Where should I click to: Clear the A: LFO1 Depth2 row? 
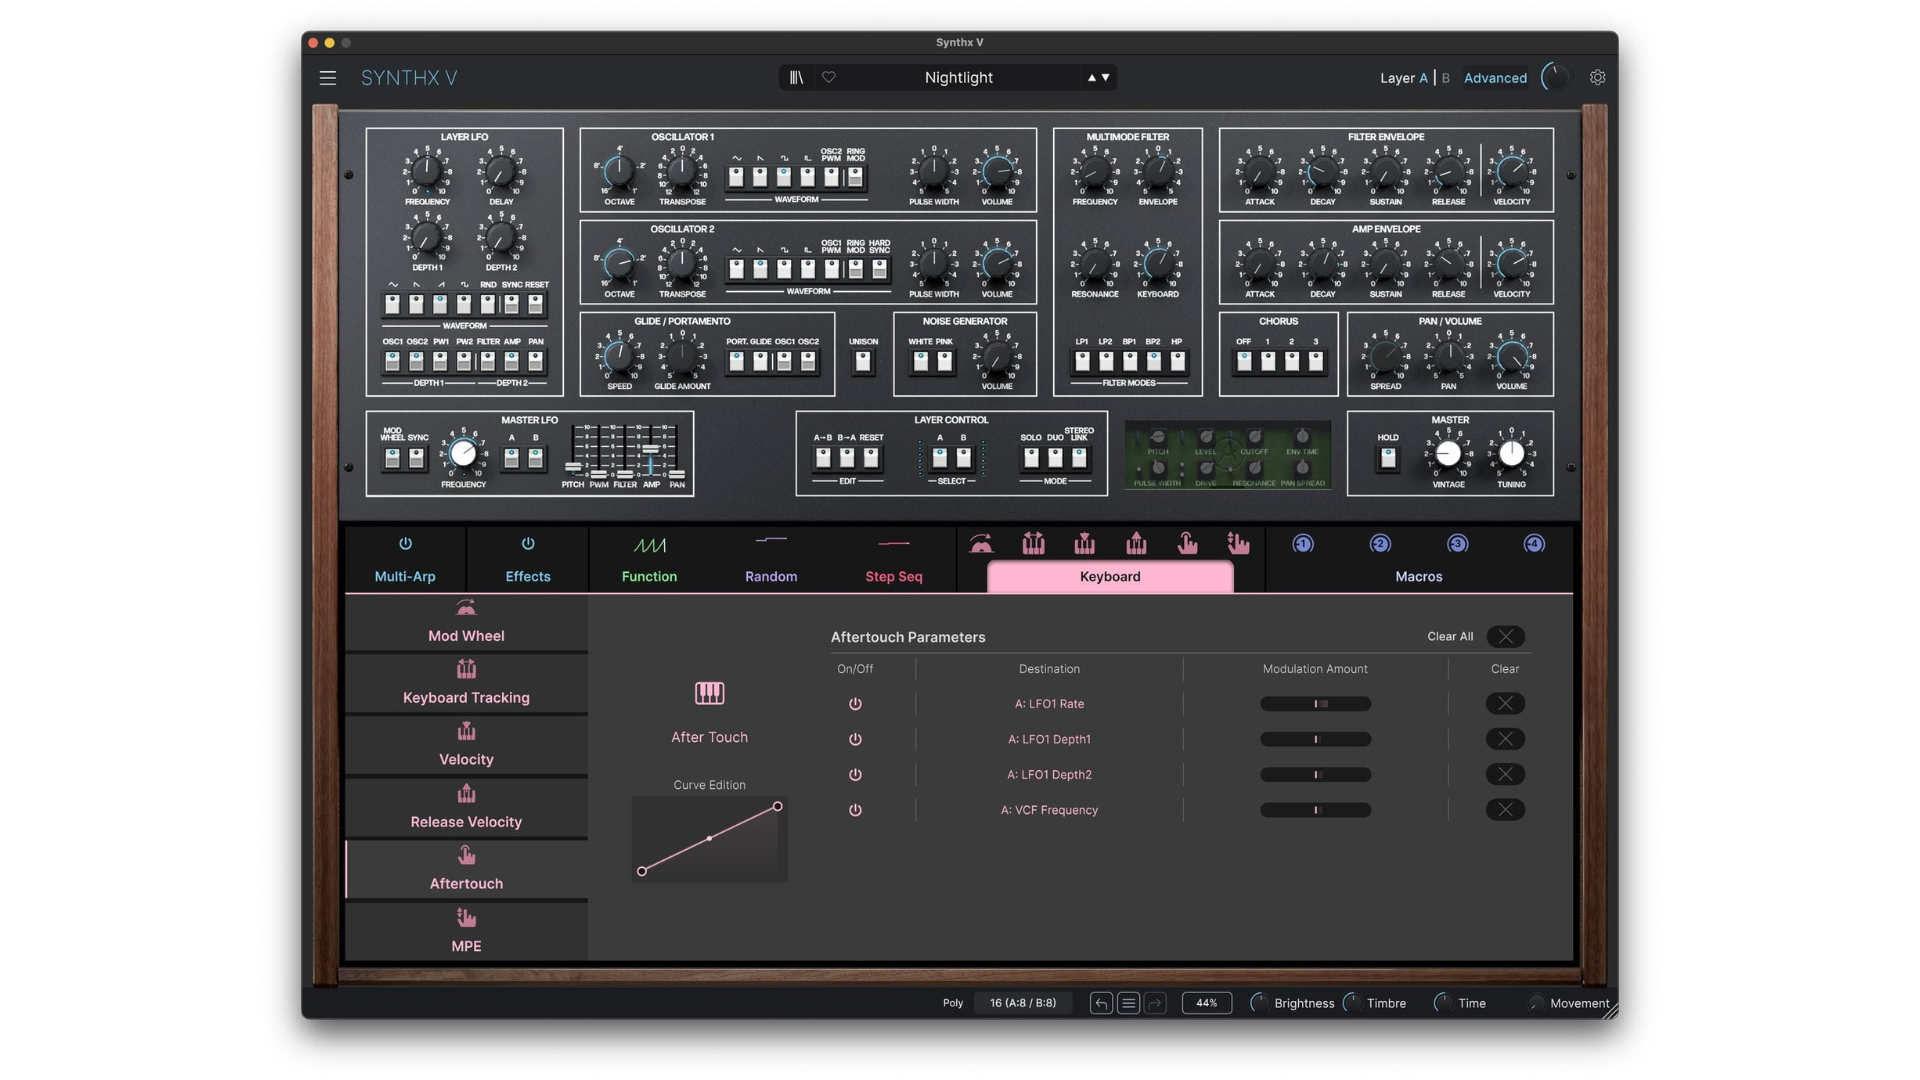tap(1505, 775)
